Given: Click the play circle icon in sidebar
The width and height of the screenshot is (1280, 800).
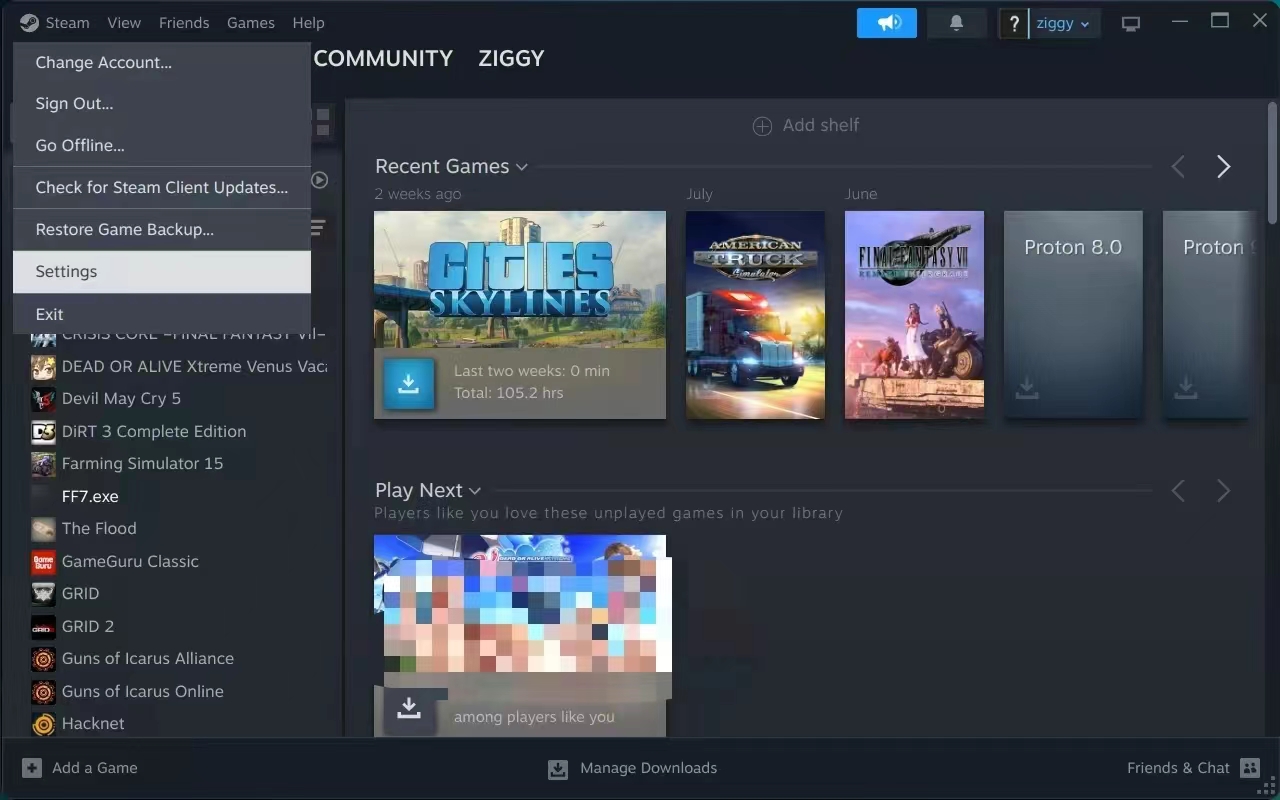Looking at the screenshot, I should (x=320, y=180).
